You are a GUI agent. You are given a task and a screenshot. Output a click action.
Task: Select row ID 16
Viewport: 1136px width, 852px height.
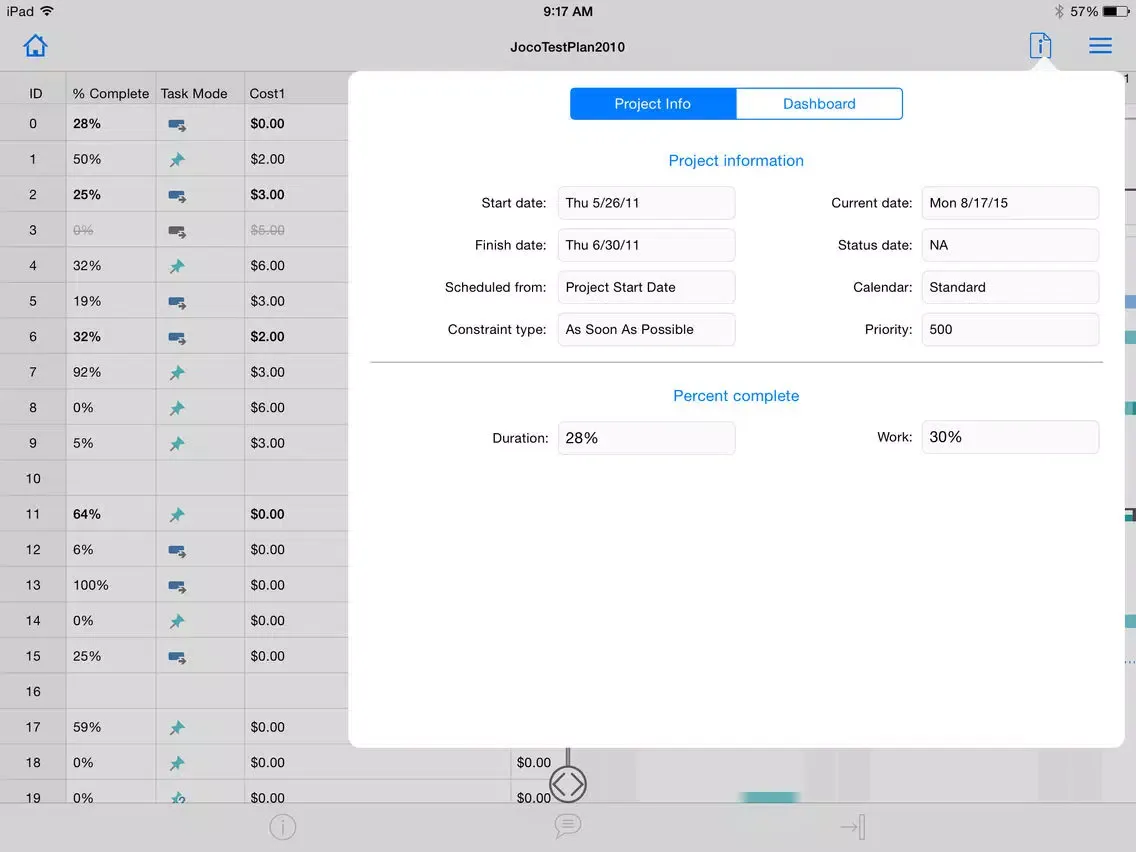33,691
